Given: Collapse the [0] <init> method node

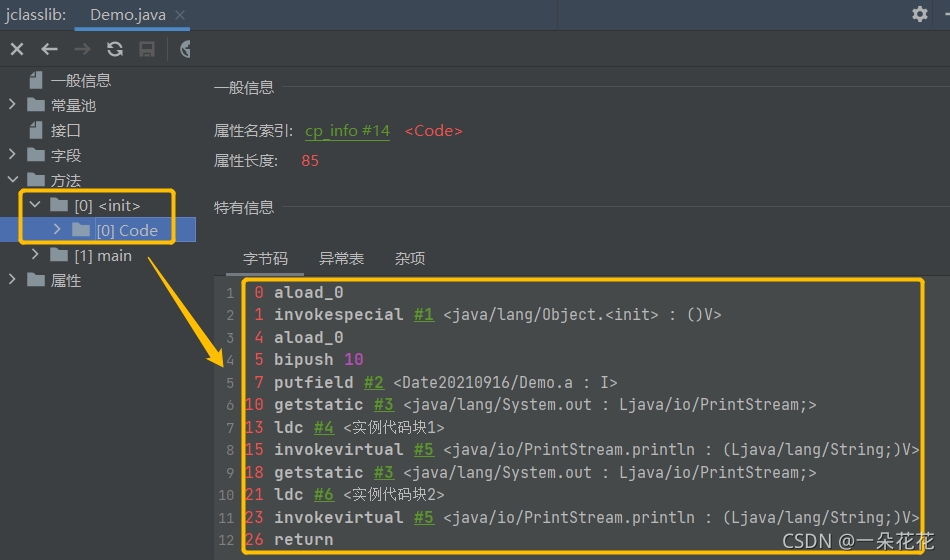Looking at the screenshot, I should tap(35, 204).
